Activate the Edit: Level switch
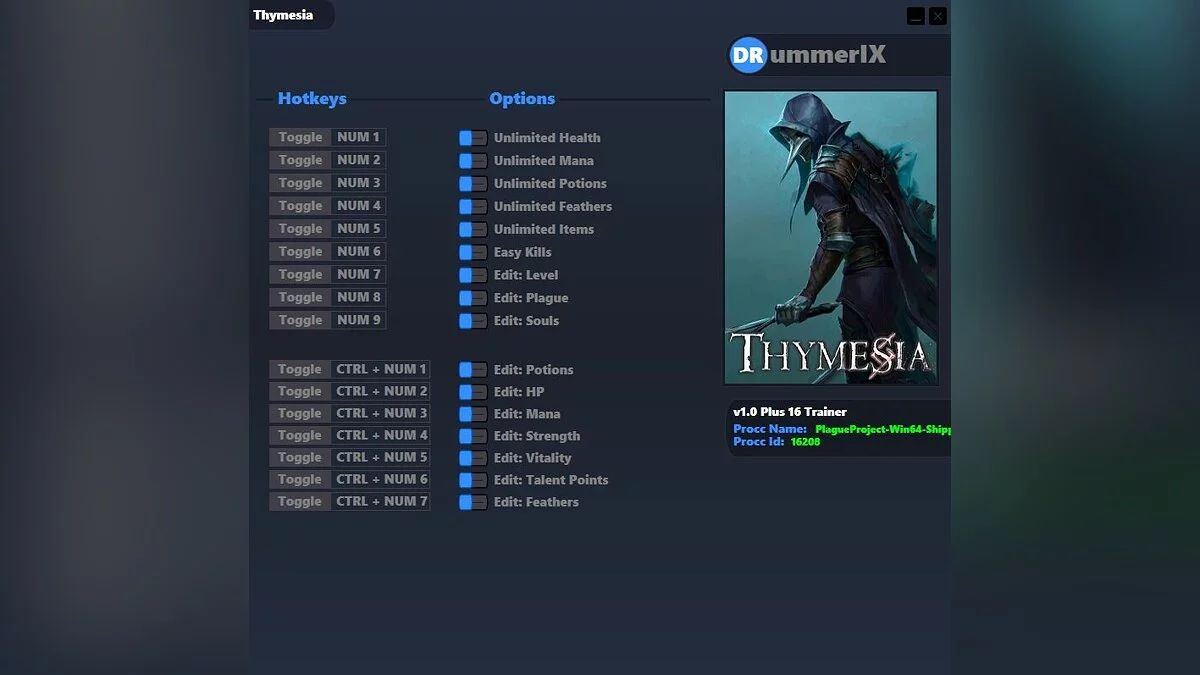The width and height of the screenshot is (1200, 675). click(471, 274)
